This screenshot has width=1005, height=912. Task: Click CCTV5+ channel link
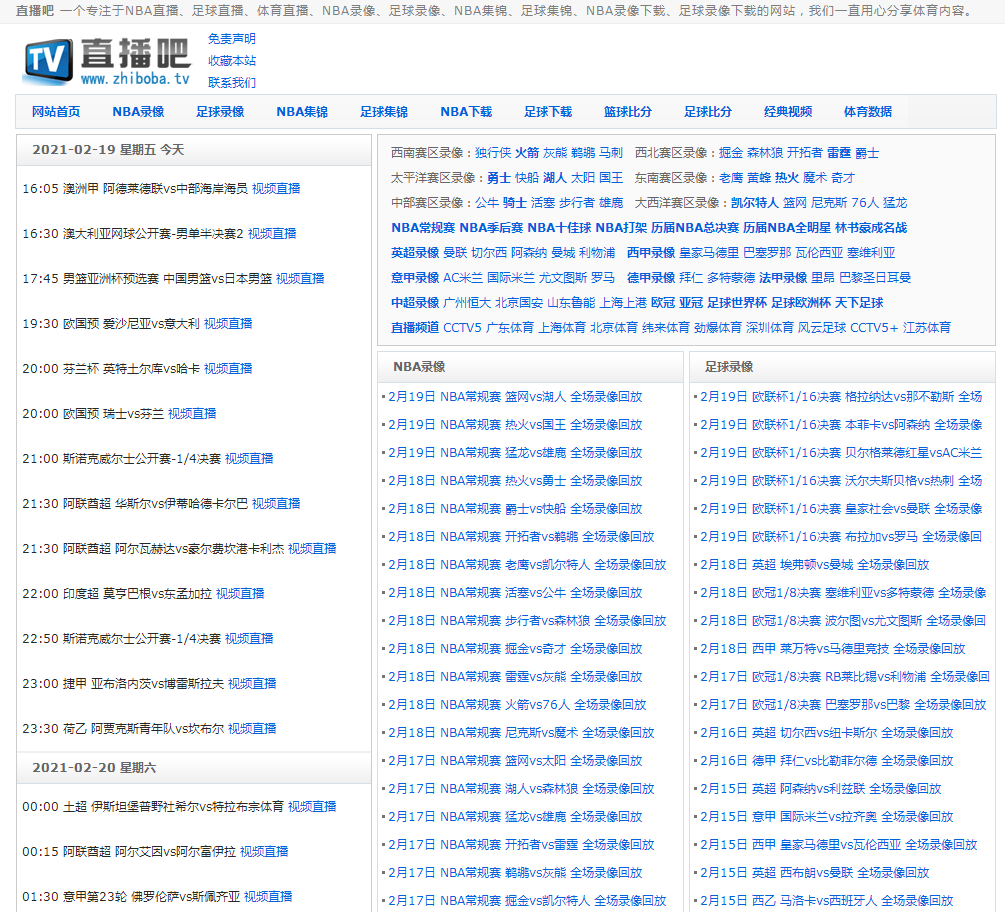click(x=874, y=327)
